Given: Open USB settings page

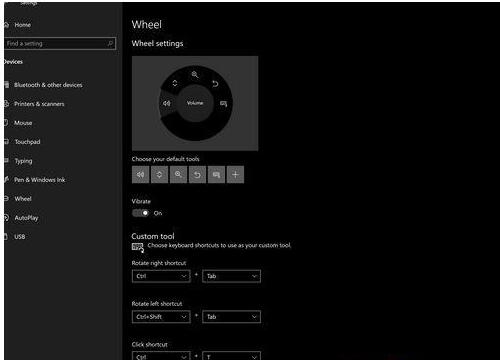Looking at the screenshot, I should (20, 237).
